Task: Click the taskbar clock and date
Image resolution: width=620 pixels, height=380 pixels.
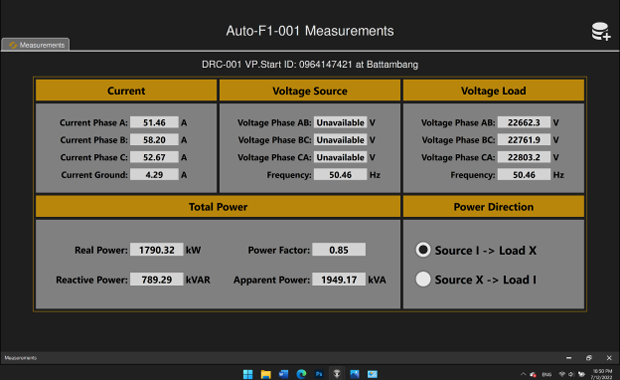Action: pyautogui.click(x=602, y=374)
